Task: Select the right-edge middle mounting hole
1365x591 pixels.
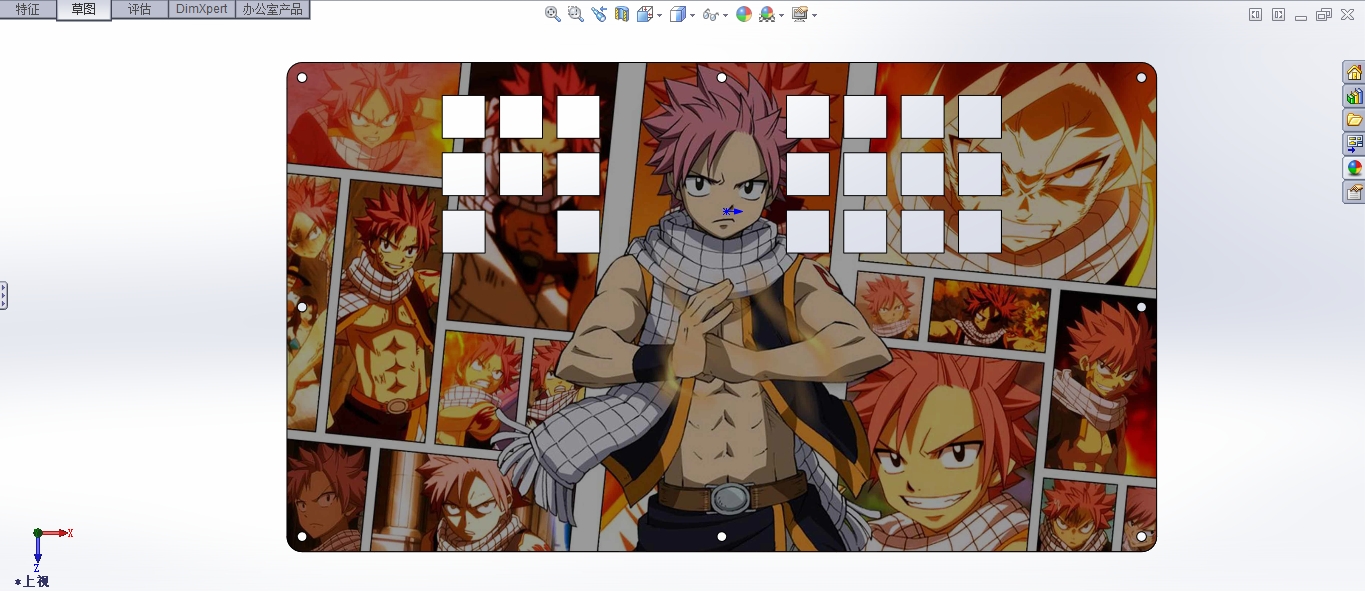Action: pyautogui.click(x=1141, y=307)
